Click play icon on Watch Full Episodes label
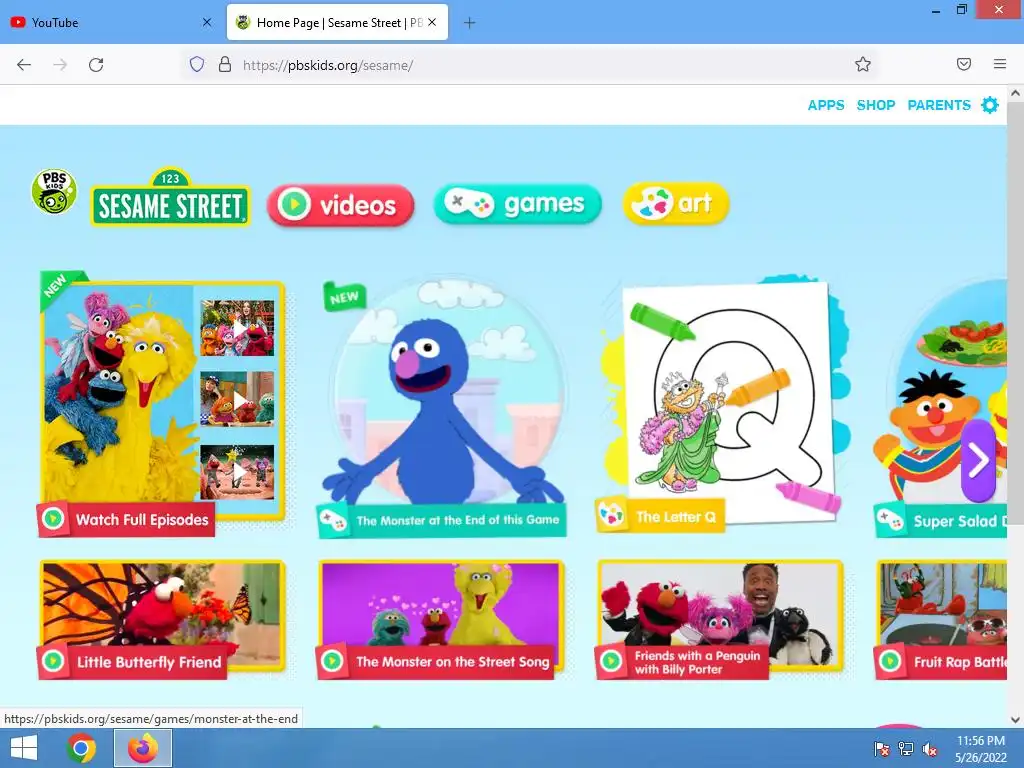 (53, 519)
